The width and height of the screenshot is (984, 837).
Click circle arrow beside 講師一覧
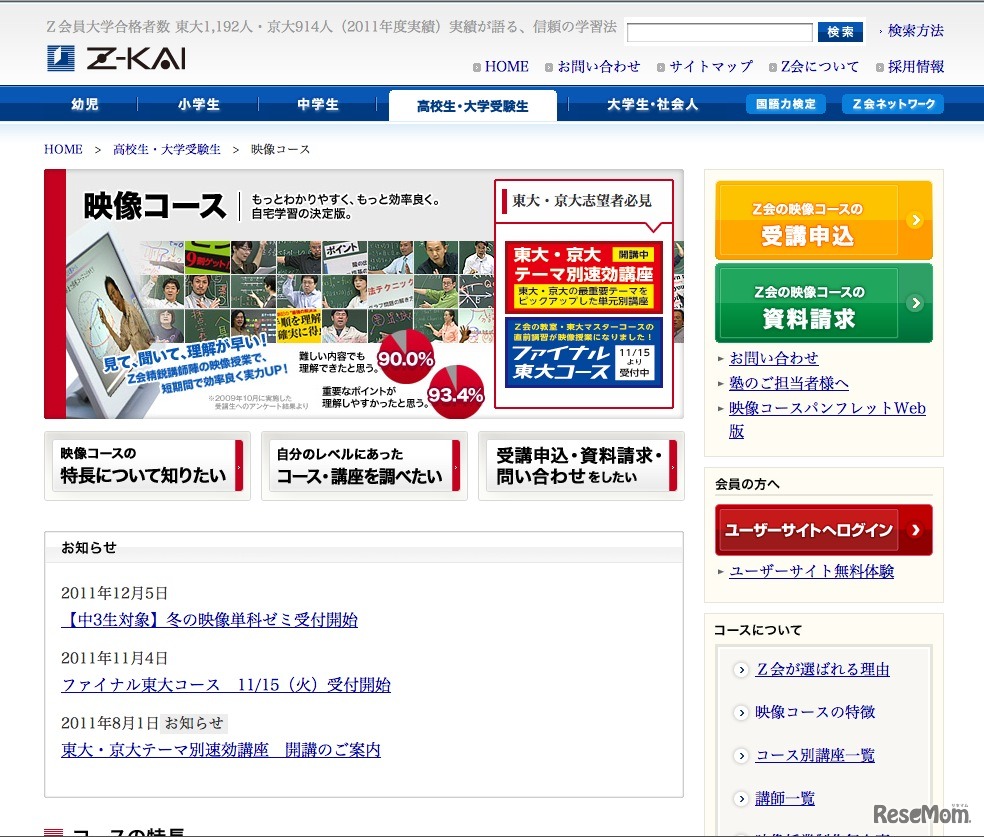tap(741, 799)
